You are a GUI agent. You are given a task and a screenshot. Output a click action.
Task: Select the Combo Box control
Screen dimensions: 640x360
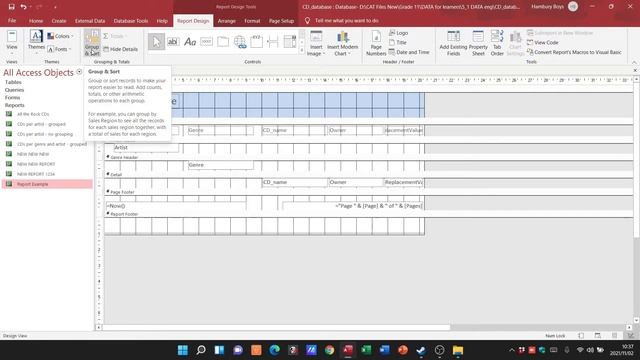(290, 42)
